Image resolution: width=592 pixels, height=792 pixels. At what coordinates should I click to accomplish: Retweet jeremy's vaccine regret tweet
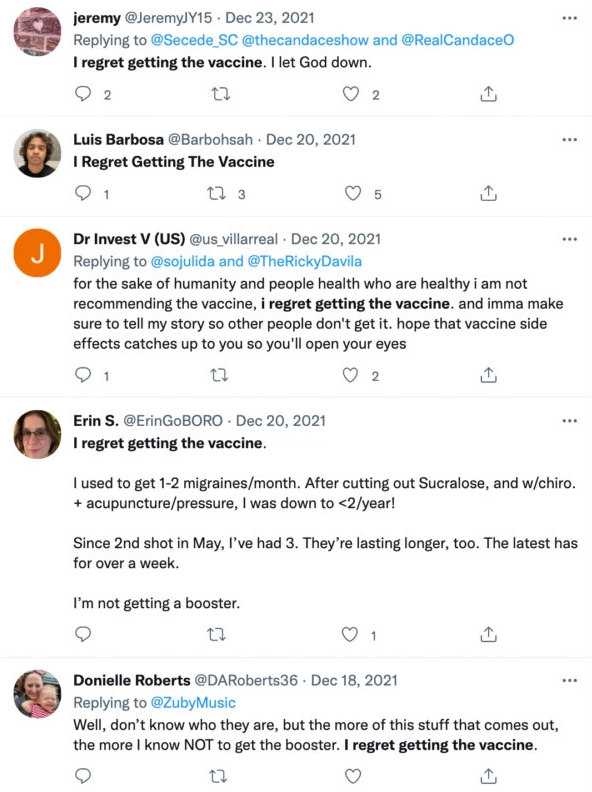click(x=220, y=94)
